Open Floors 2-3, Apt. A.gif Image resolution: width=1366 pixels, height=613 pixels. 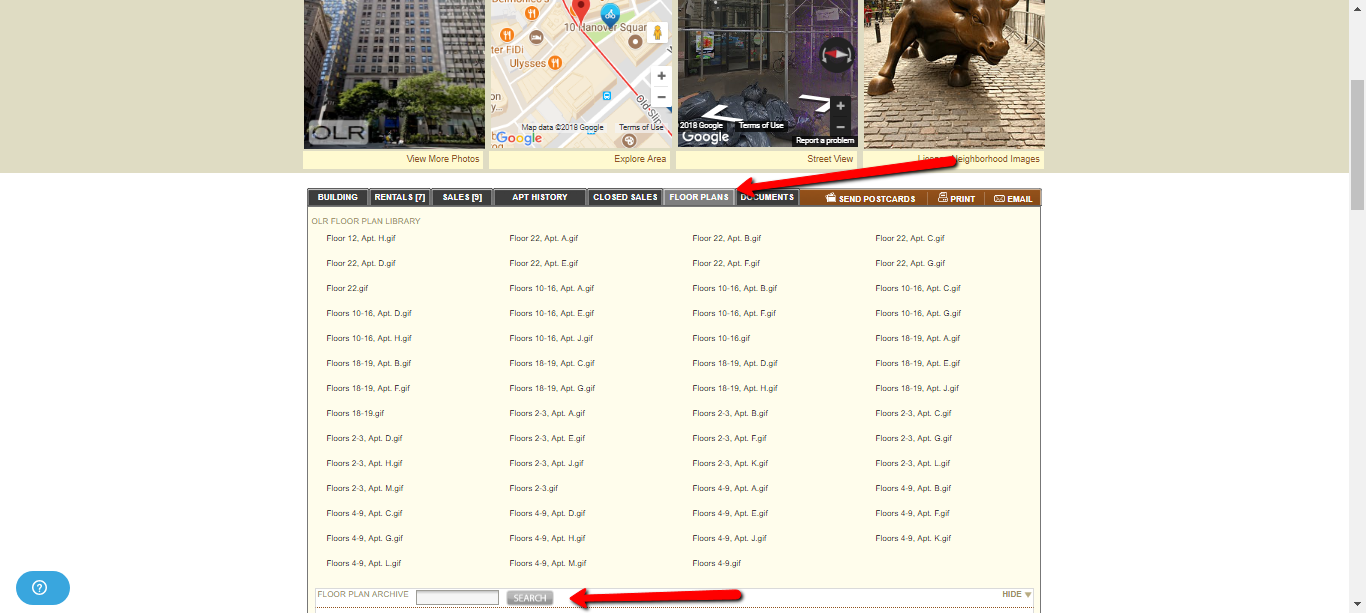click(547, 413)
